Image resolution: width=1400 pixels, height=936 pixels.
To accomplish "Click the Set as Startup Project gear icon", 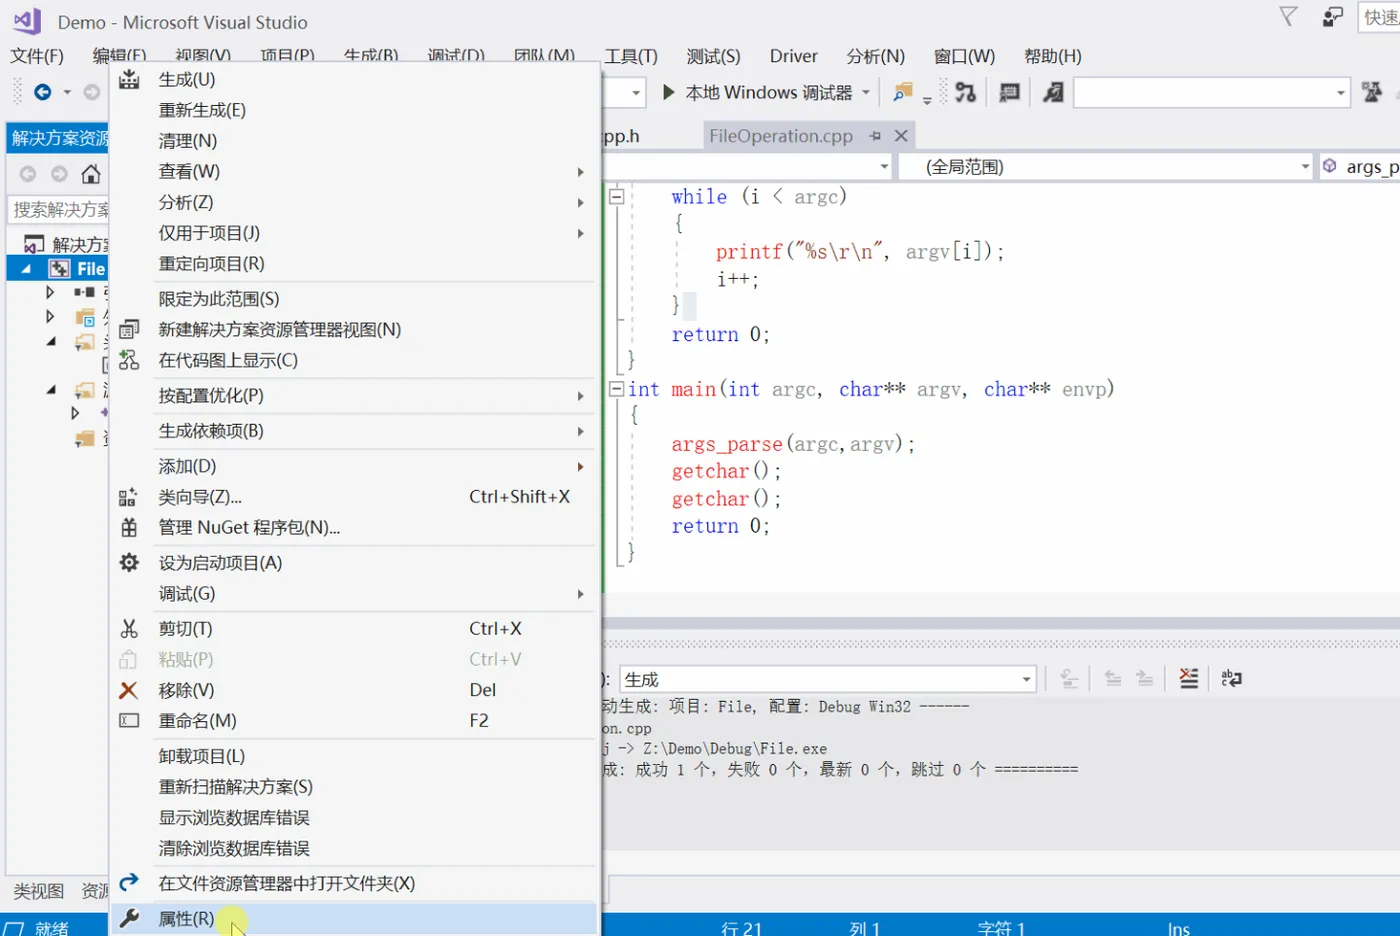I will 129,563.
